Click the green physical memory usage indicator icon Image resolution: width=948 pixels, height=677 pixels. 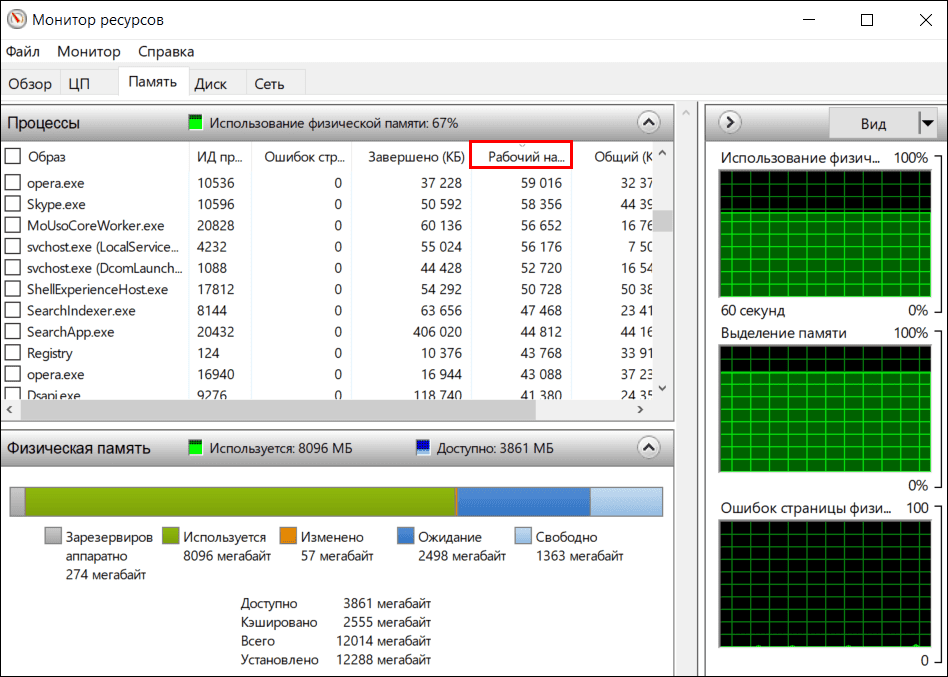(x=196, y=123)
